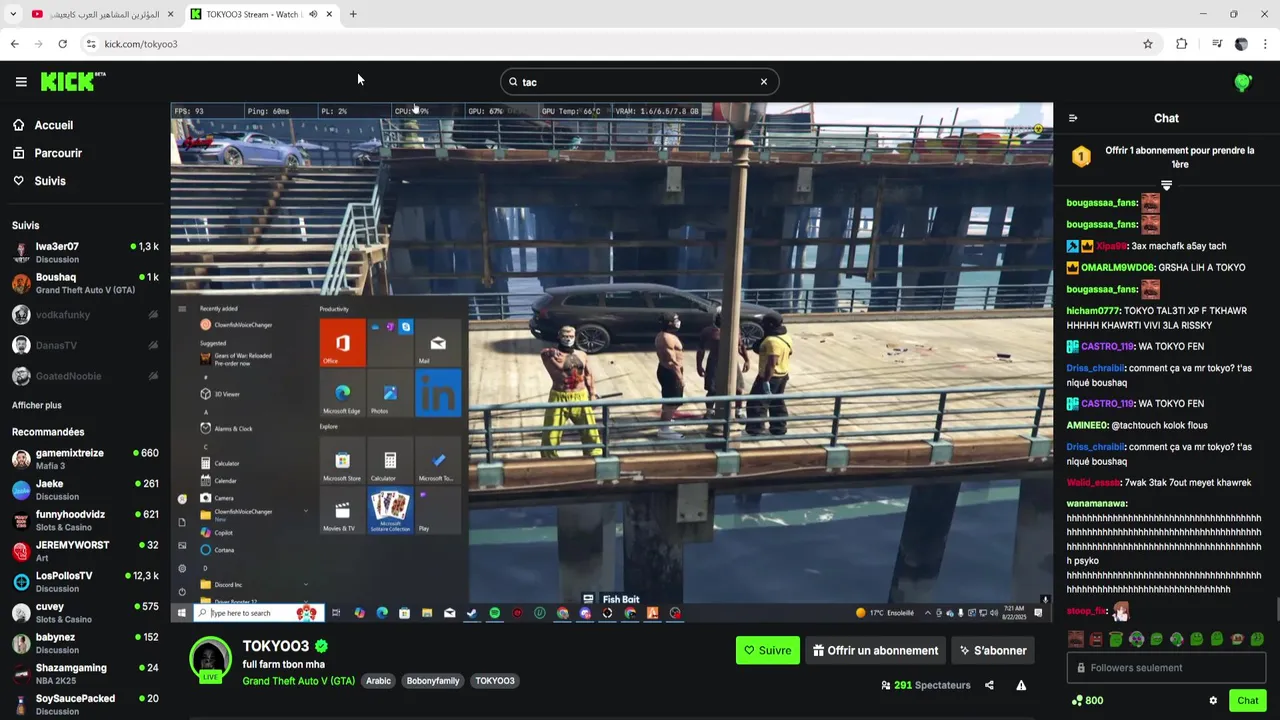This screenshot has width=1280, height=720.
Task: Open Grand Theft Auto V category link
Action: [298, 681]
